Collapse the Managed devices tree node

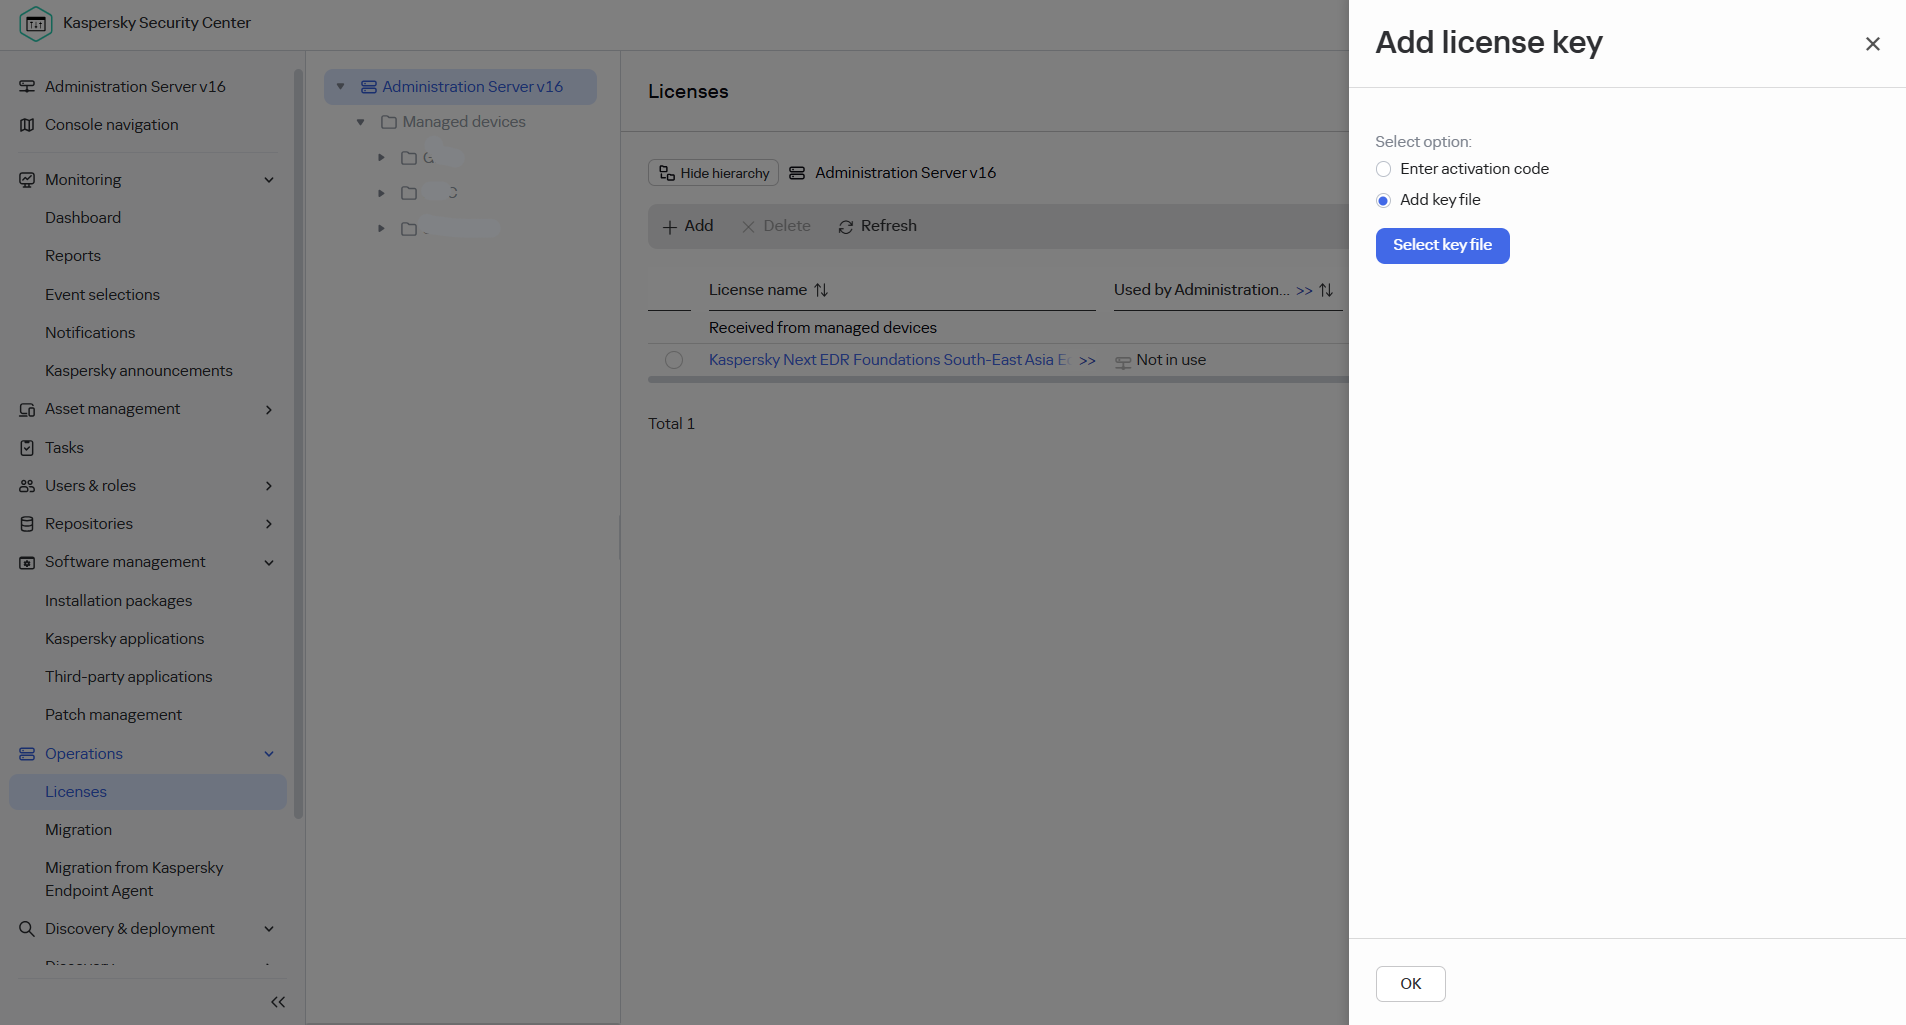(361, 122)
